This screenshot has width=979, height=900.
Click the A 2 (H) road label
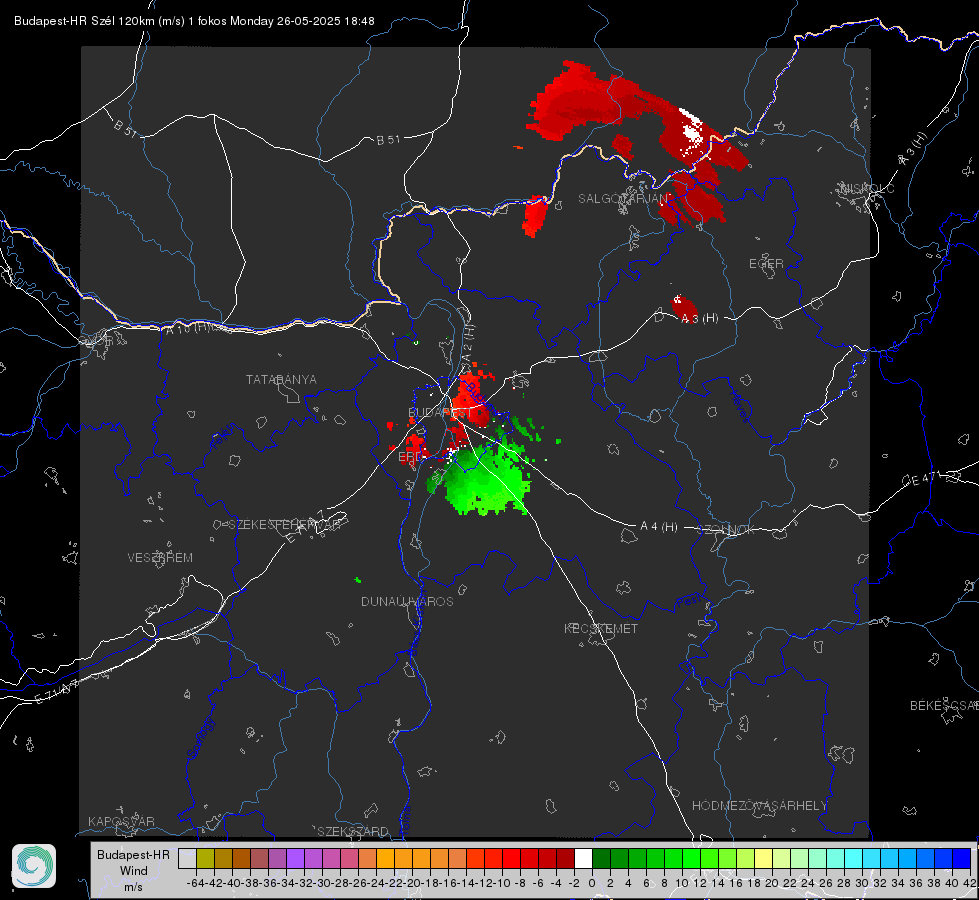468,342
